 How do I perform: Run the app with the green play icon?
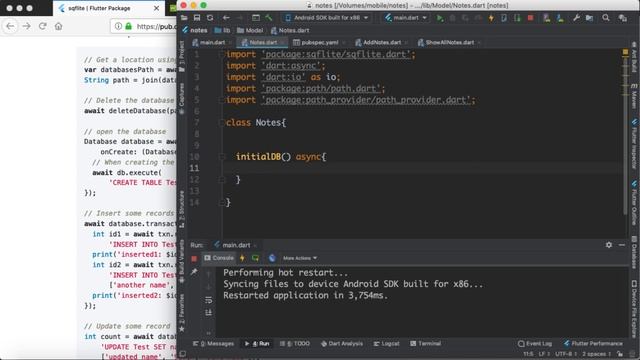click(440, 18)
